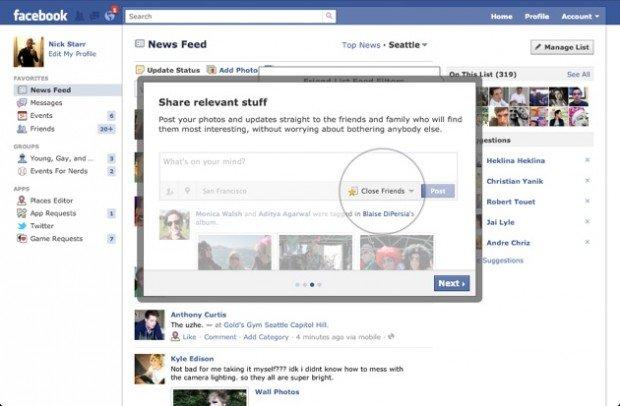Open Game Requests icon
Image resolution: width=620 pixels, height=406 pixels.
click(x=22, y=238)
